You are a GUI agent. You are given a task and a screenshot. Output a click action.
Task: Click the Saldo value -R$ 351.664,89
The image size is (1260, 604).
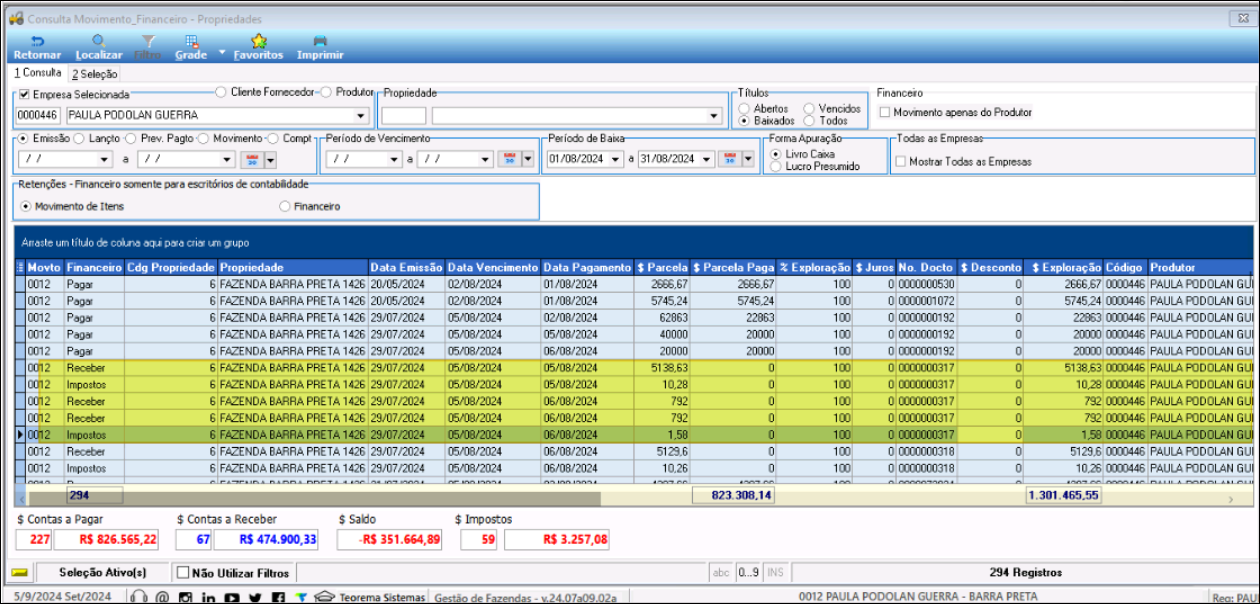(x=388, y=539)
